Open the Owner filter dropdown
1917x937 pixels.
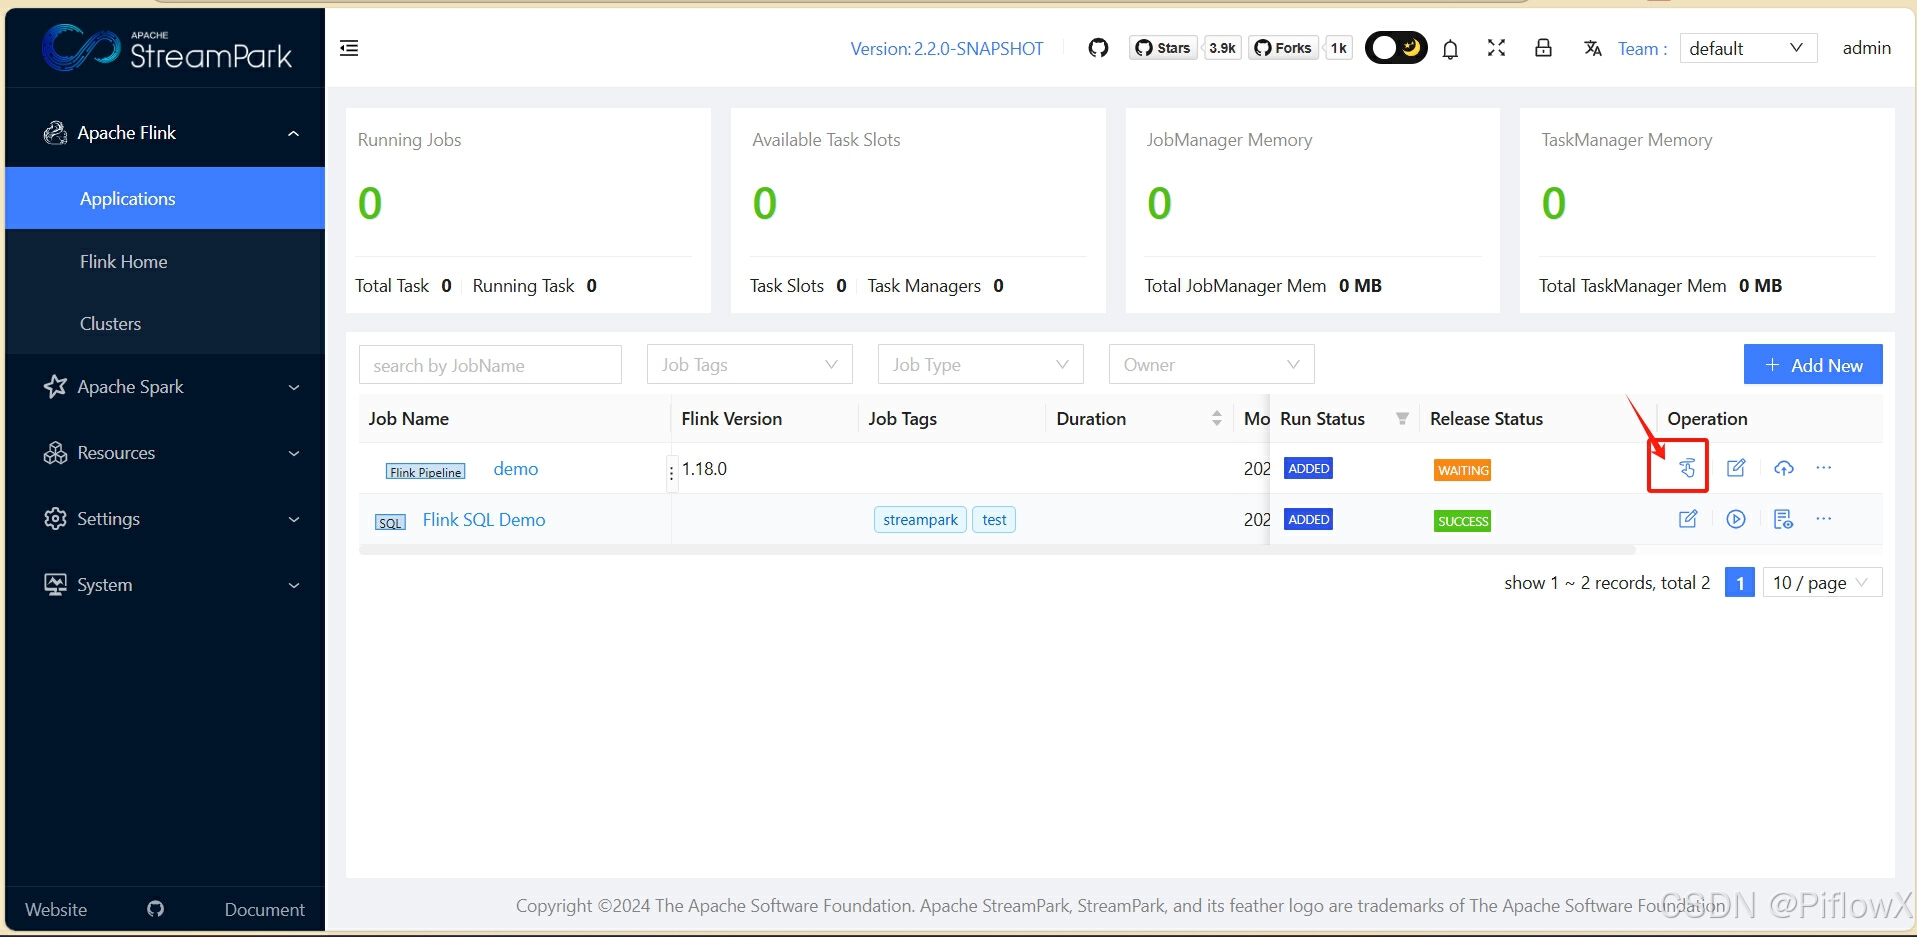pyautogui.click(x=1211, y=365)
